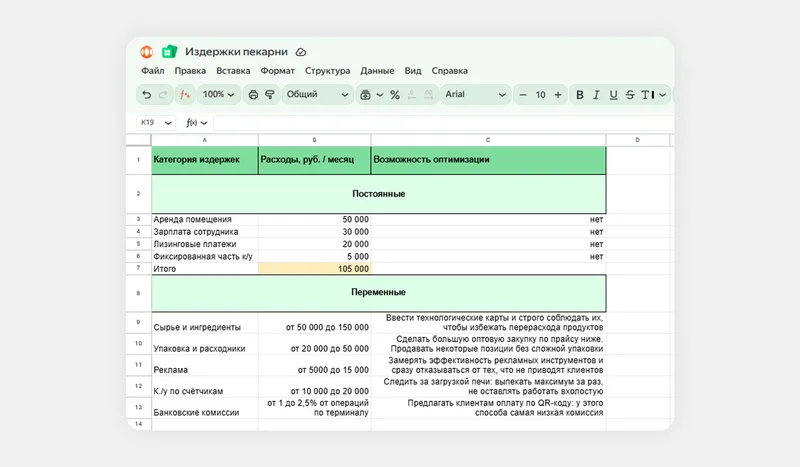Select the cell with 50 000

pos(314,219)
